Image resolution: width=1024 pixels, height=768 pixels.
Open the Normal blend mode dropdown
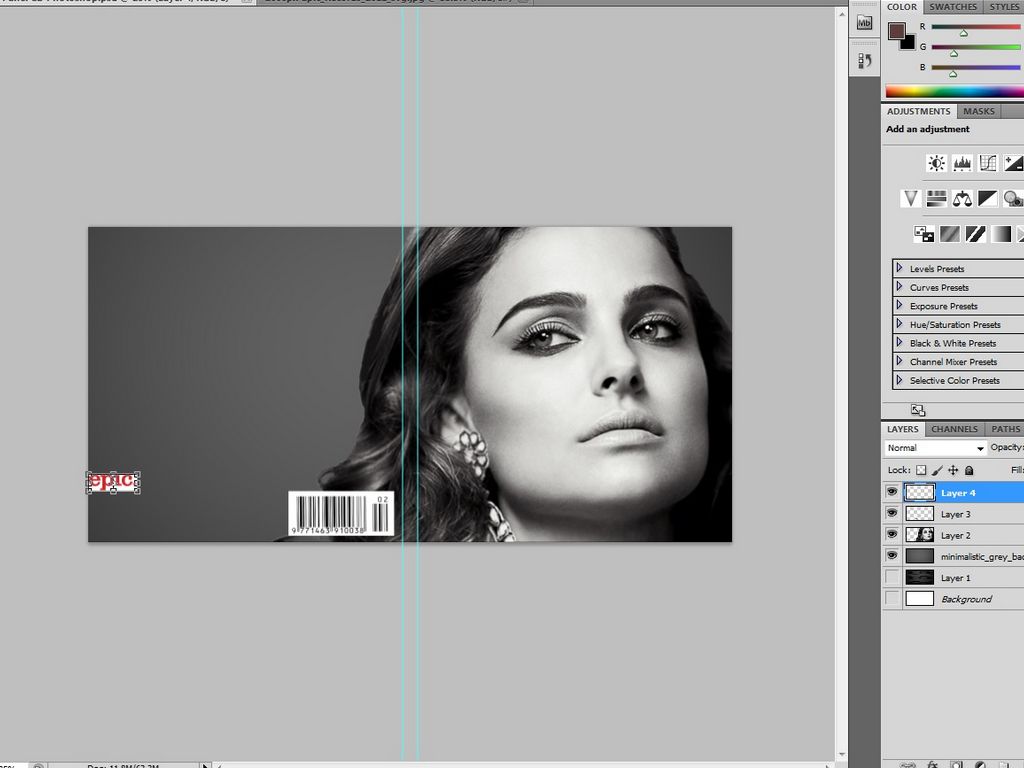tap(936, 448)
